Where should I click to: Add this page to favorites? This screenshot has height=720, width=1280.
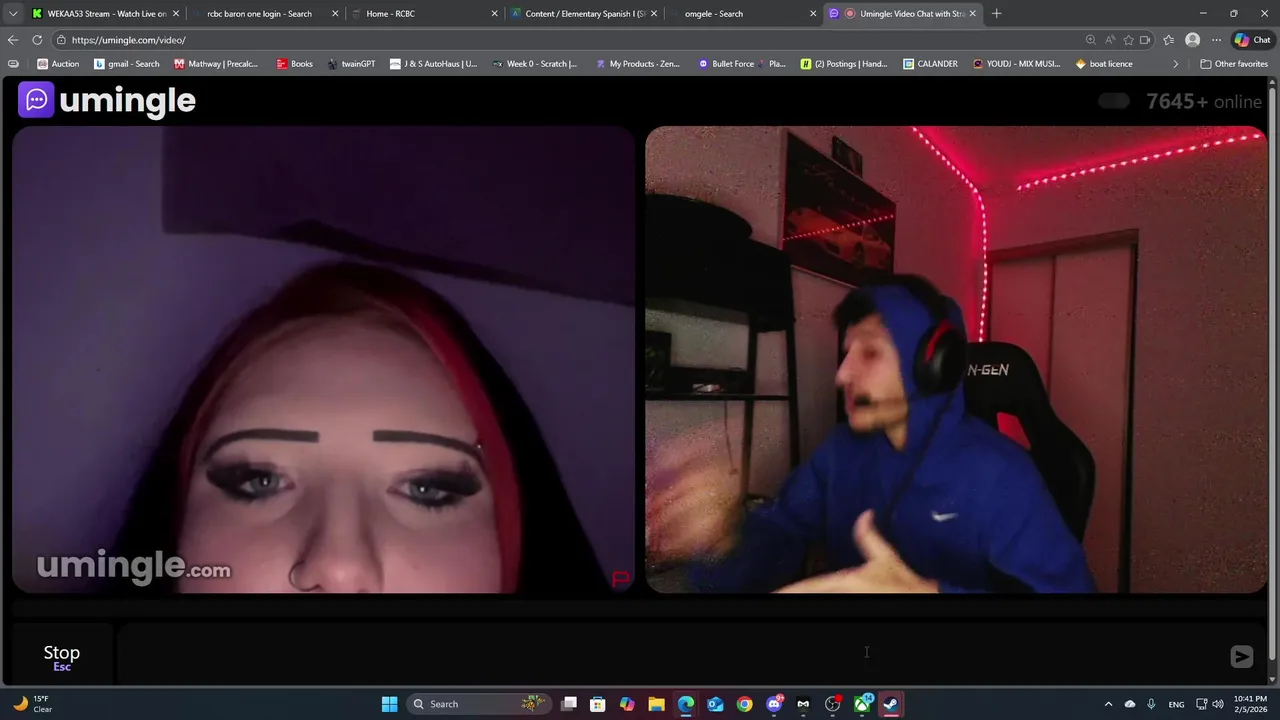[x=1129, y=40]
